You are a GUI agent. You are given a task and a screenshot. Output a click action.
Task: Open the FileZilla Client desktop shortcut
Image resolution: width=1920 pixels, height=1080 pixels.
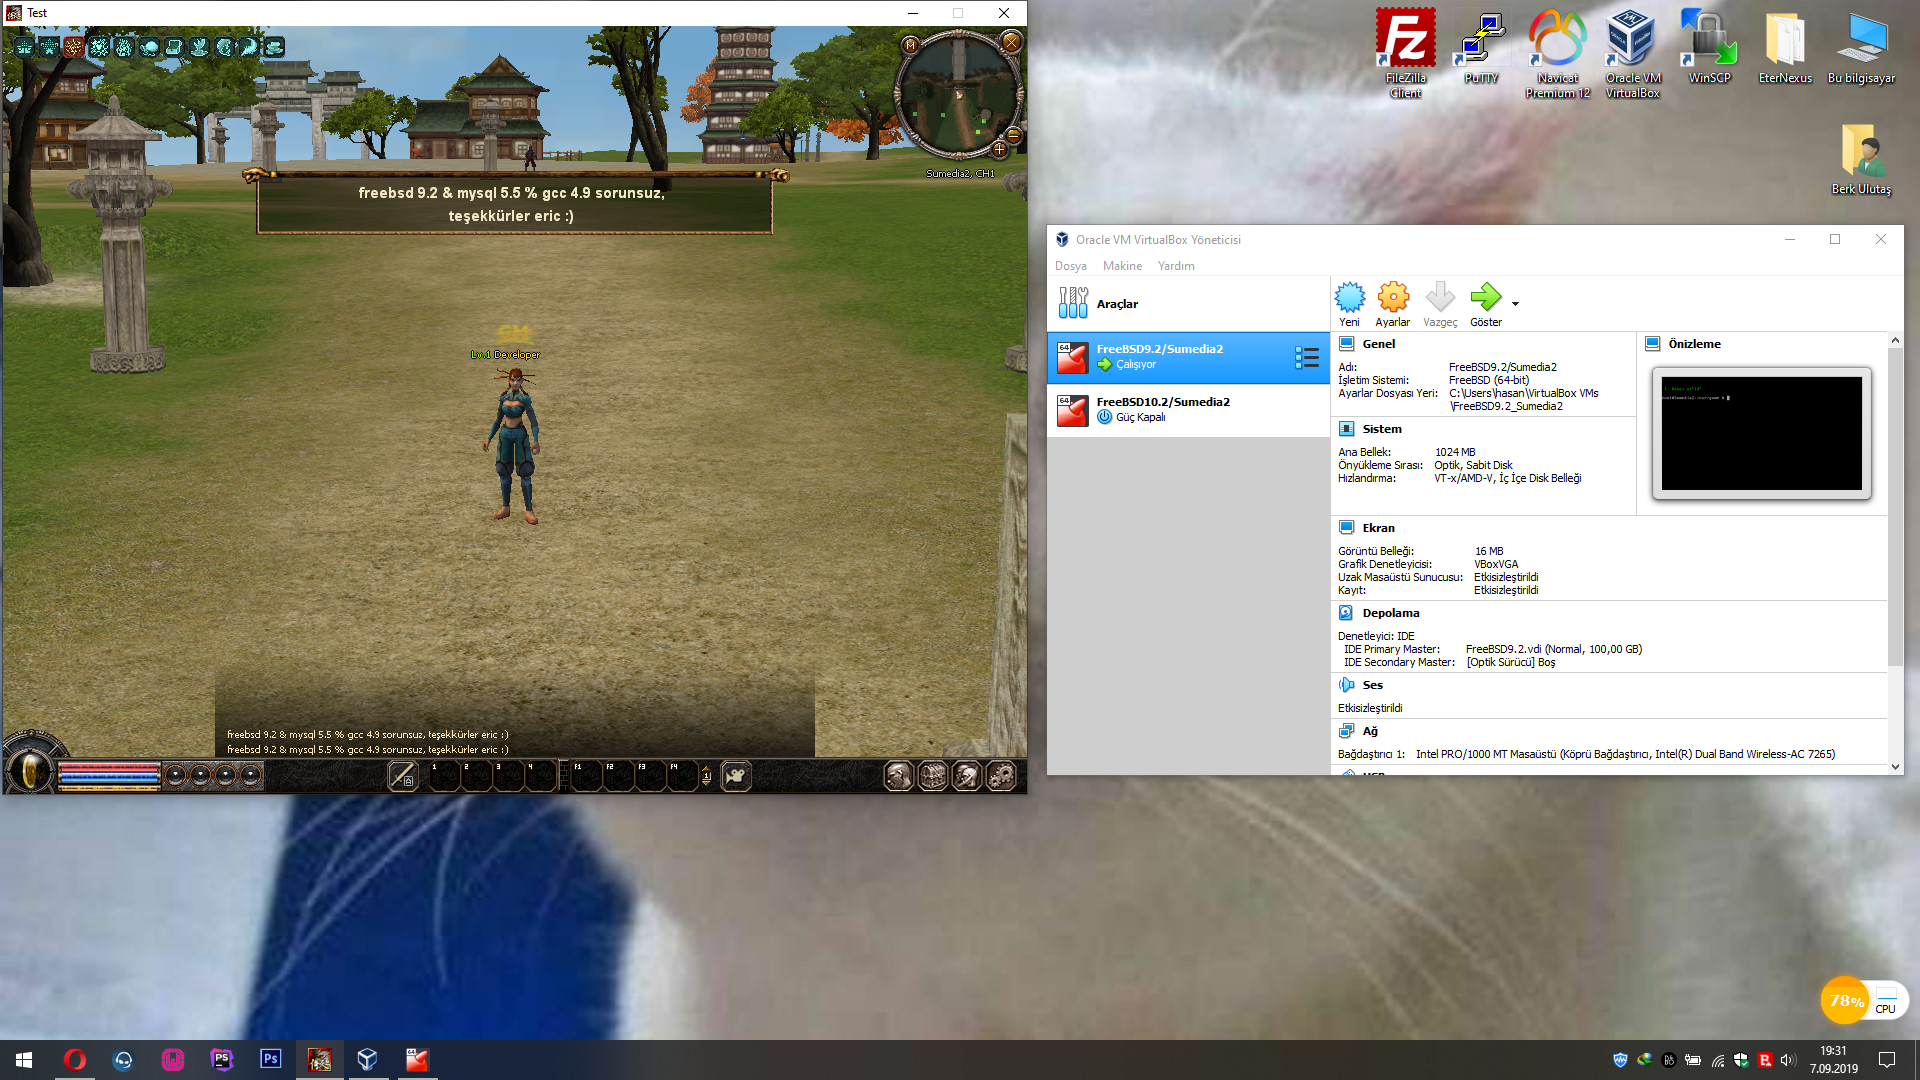click(x=1405, y=54)
